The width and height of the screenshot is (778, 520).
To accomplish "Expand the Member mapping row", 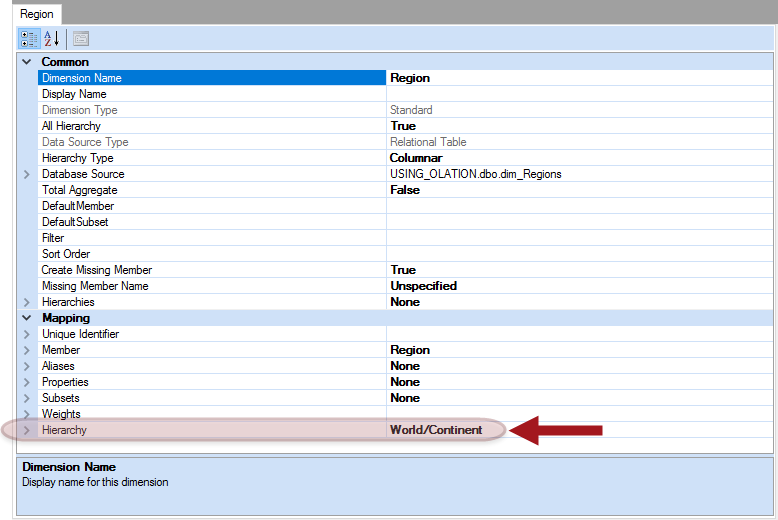I will click(x=26, y=350).
